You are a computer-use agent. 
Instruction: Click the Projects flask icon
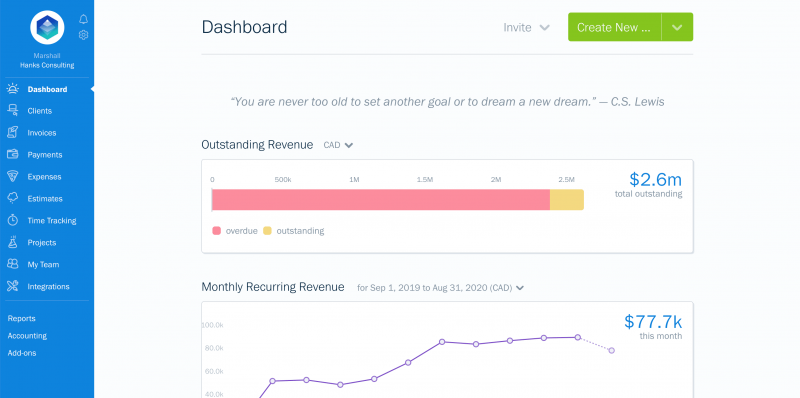point(13,242)
